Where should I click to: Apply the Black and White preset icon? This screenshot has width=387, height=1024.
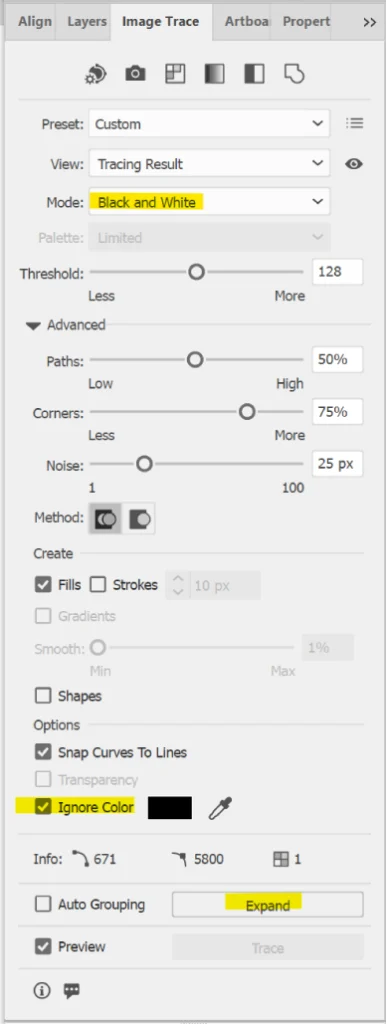[x=254, y=74]
